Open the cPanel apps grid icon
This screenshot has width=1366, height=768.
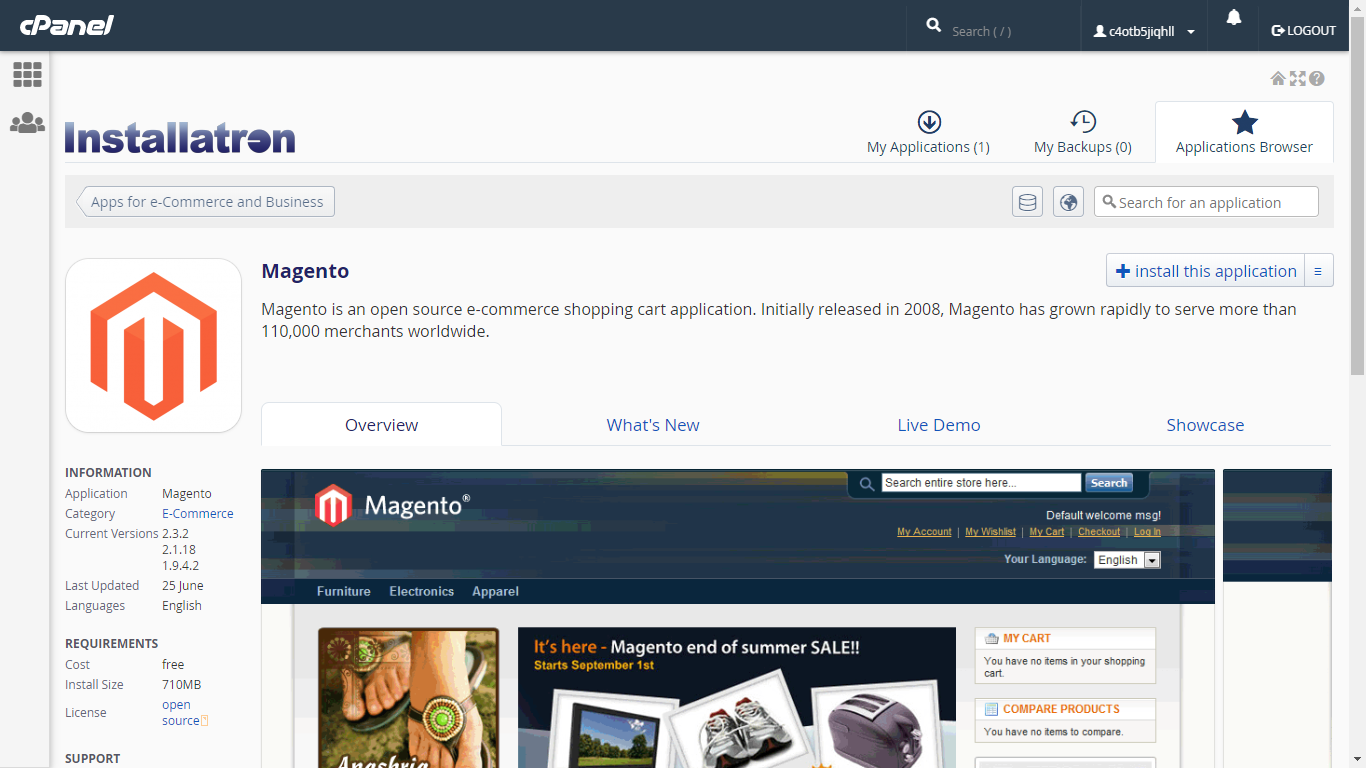(x=27, y=74)
